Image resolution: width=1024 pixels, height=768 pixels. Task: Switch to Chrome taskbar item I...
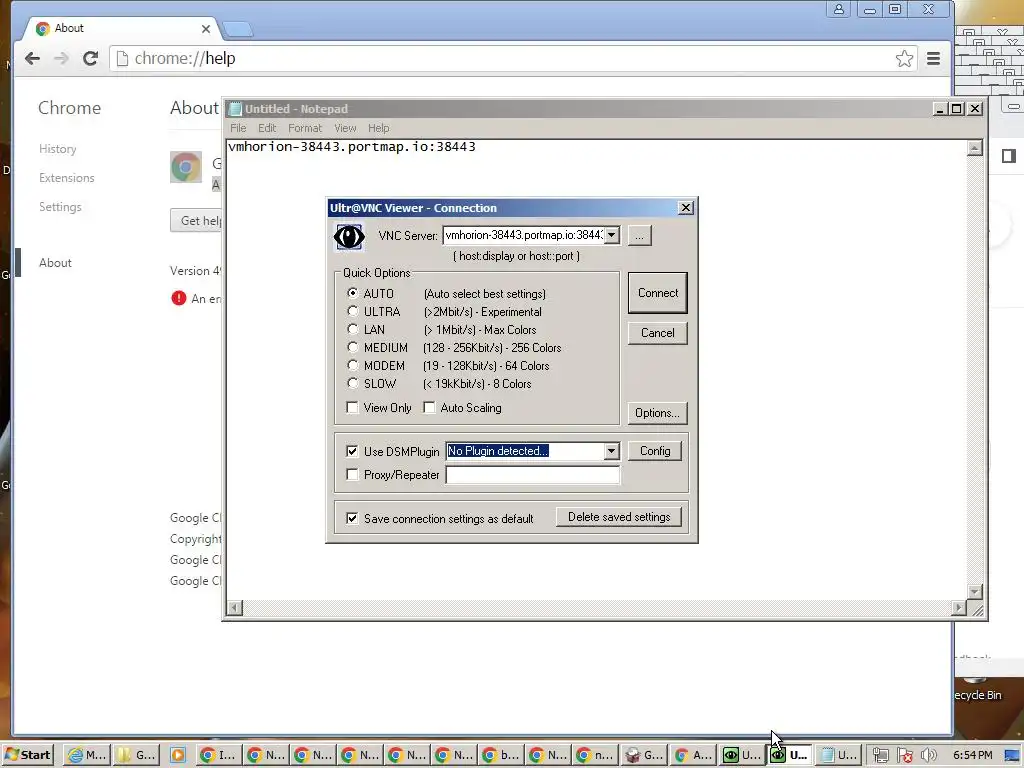click(x=218, y=755)
